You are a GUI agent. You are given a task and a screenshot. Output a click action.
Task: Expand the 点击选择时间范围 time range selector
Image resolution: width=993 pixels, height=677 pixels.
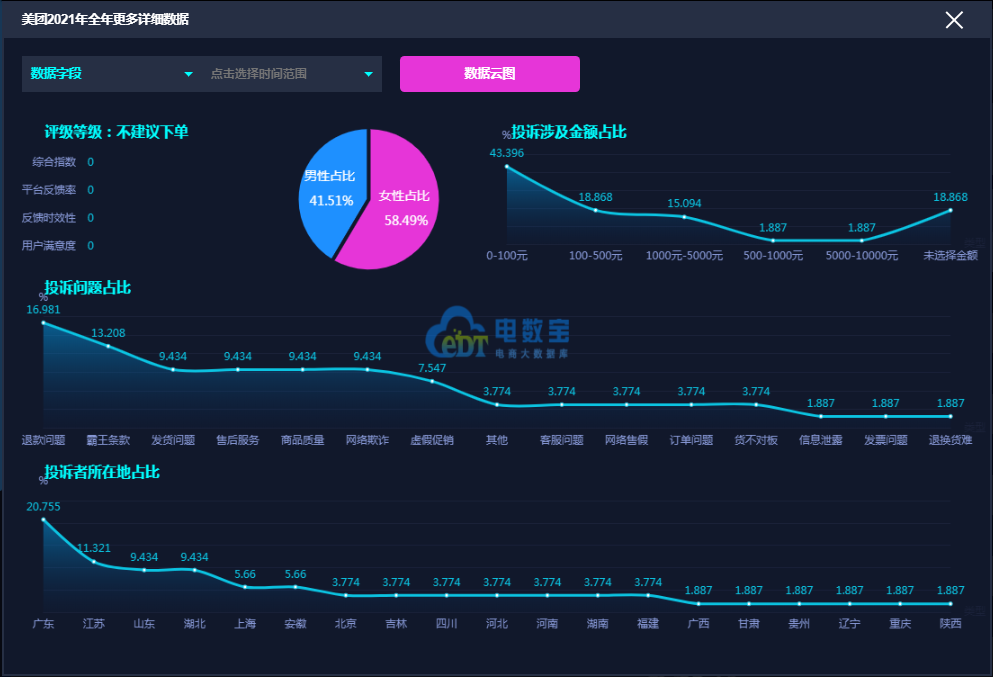pyautogui.click(x=292, y=74)
